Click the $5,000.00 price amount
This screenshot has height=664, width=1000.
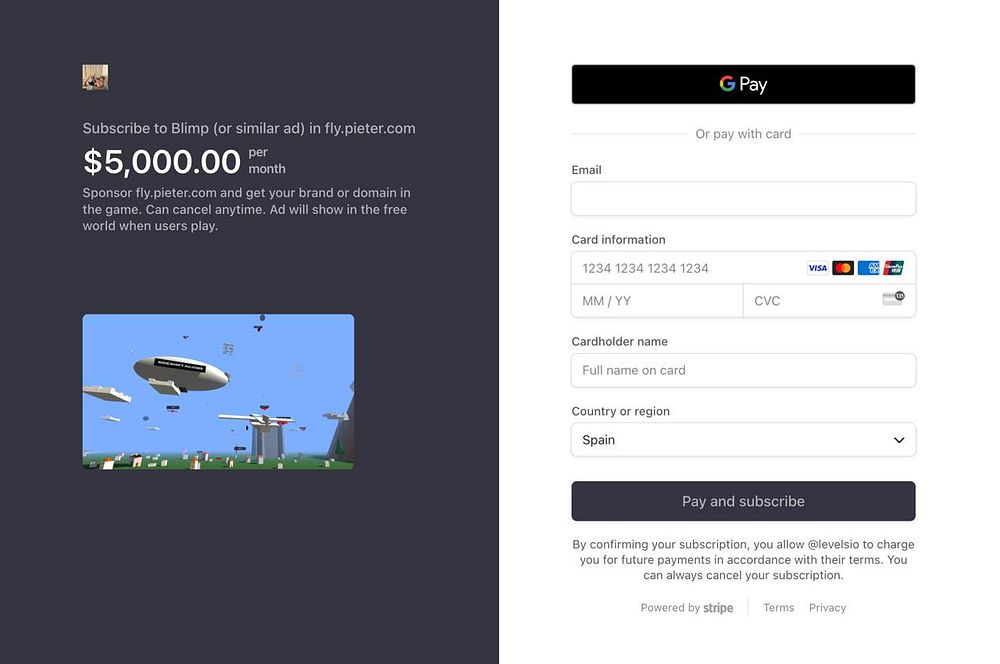pyautogui.click(x=162, y=161)
